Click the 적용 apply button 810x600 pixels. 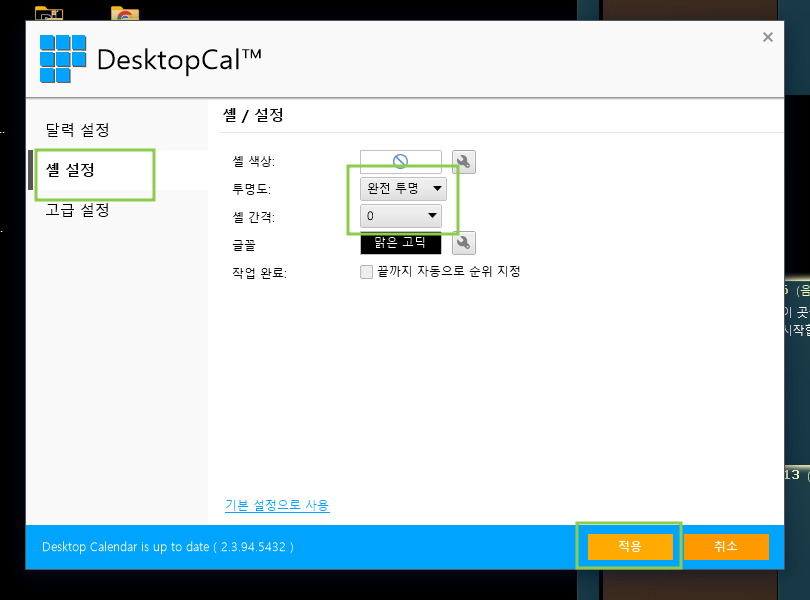coord(630,546)
